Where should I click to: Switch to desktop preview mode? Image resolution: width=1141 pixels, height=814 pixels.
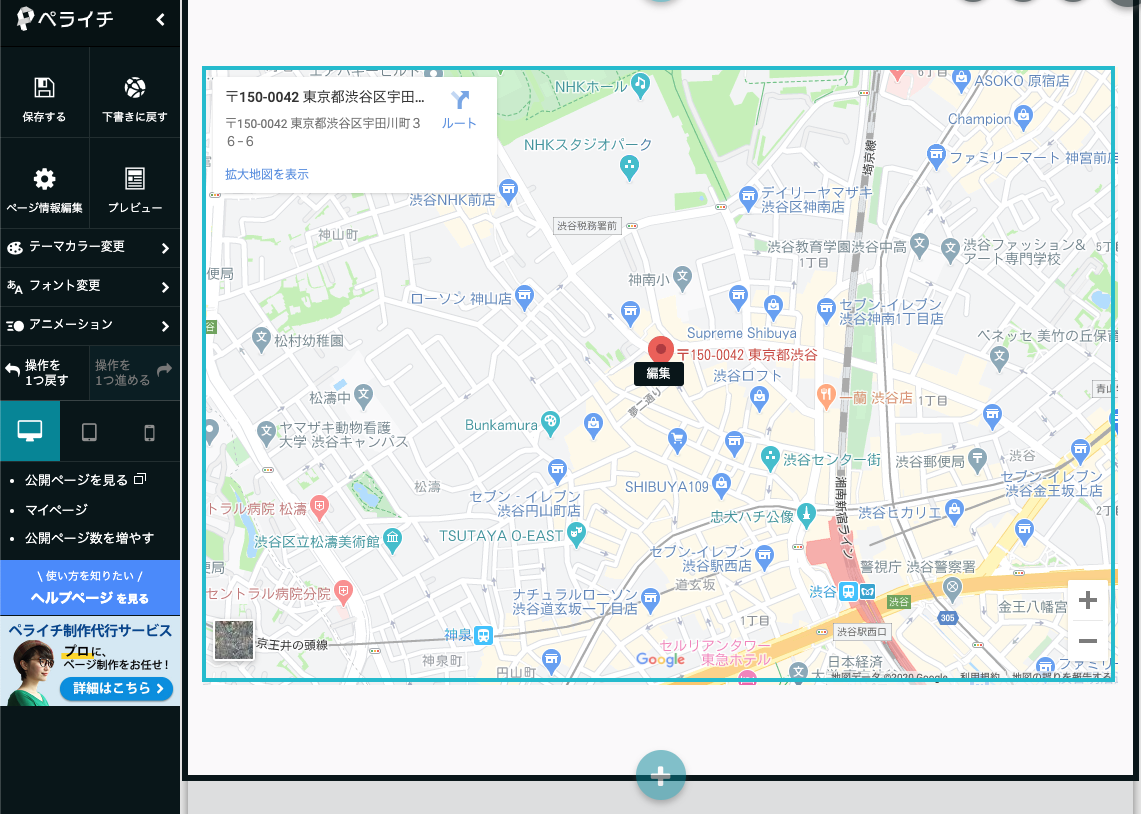[30, 431]
